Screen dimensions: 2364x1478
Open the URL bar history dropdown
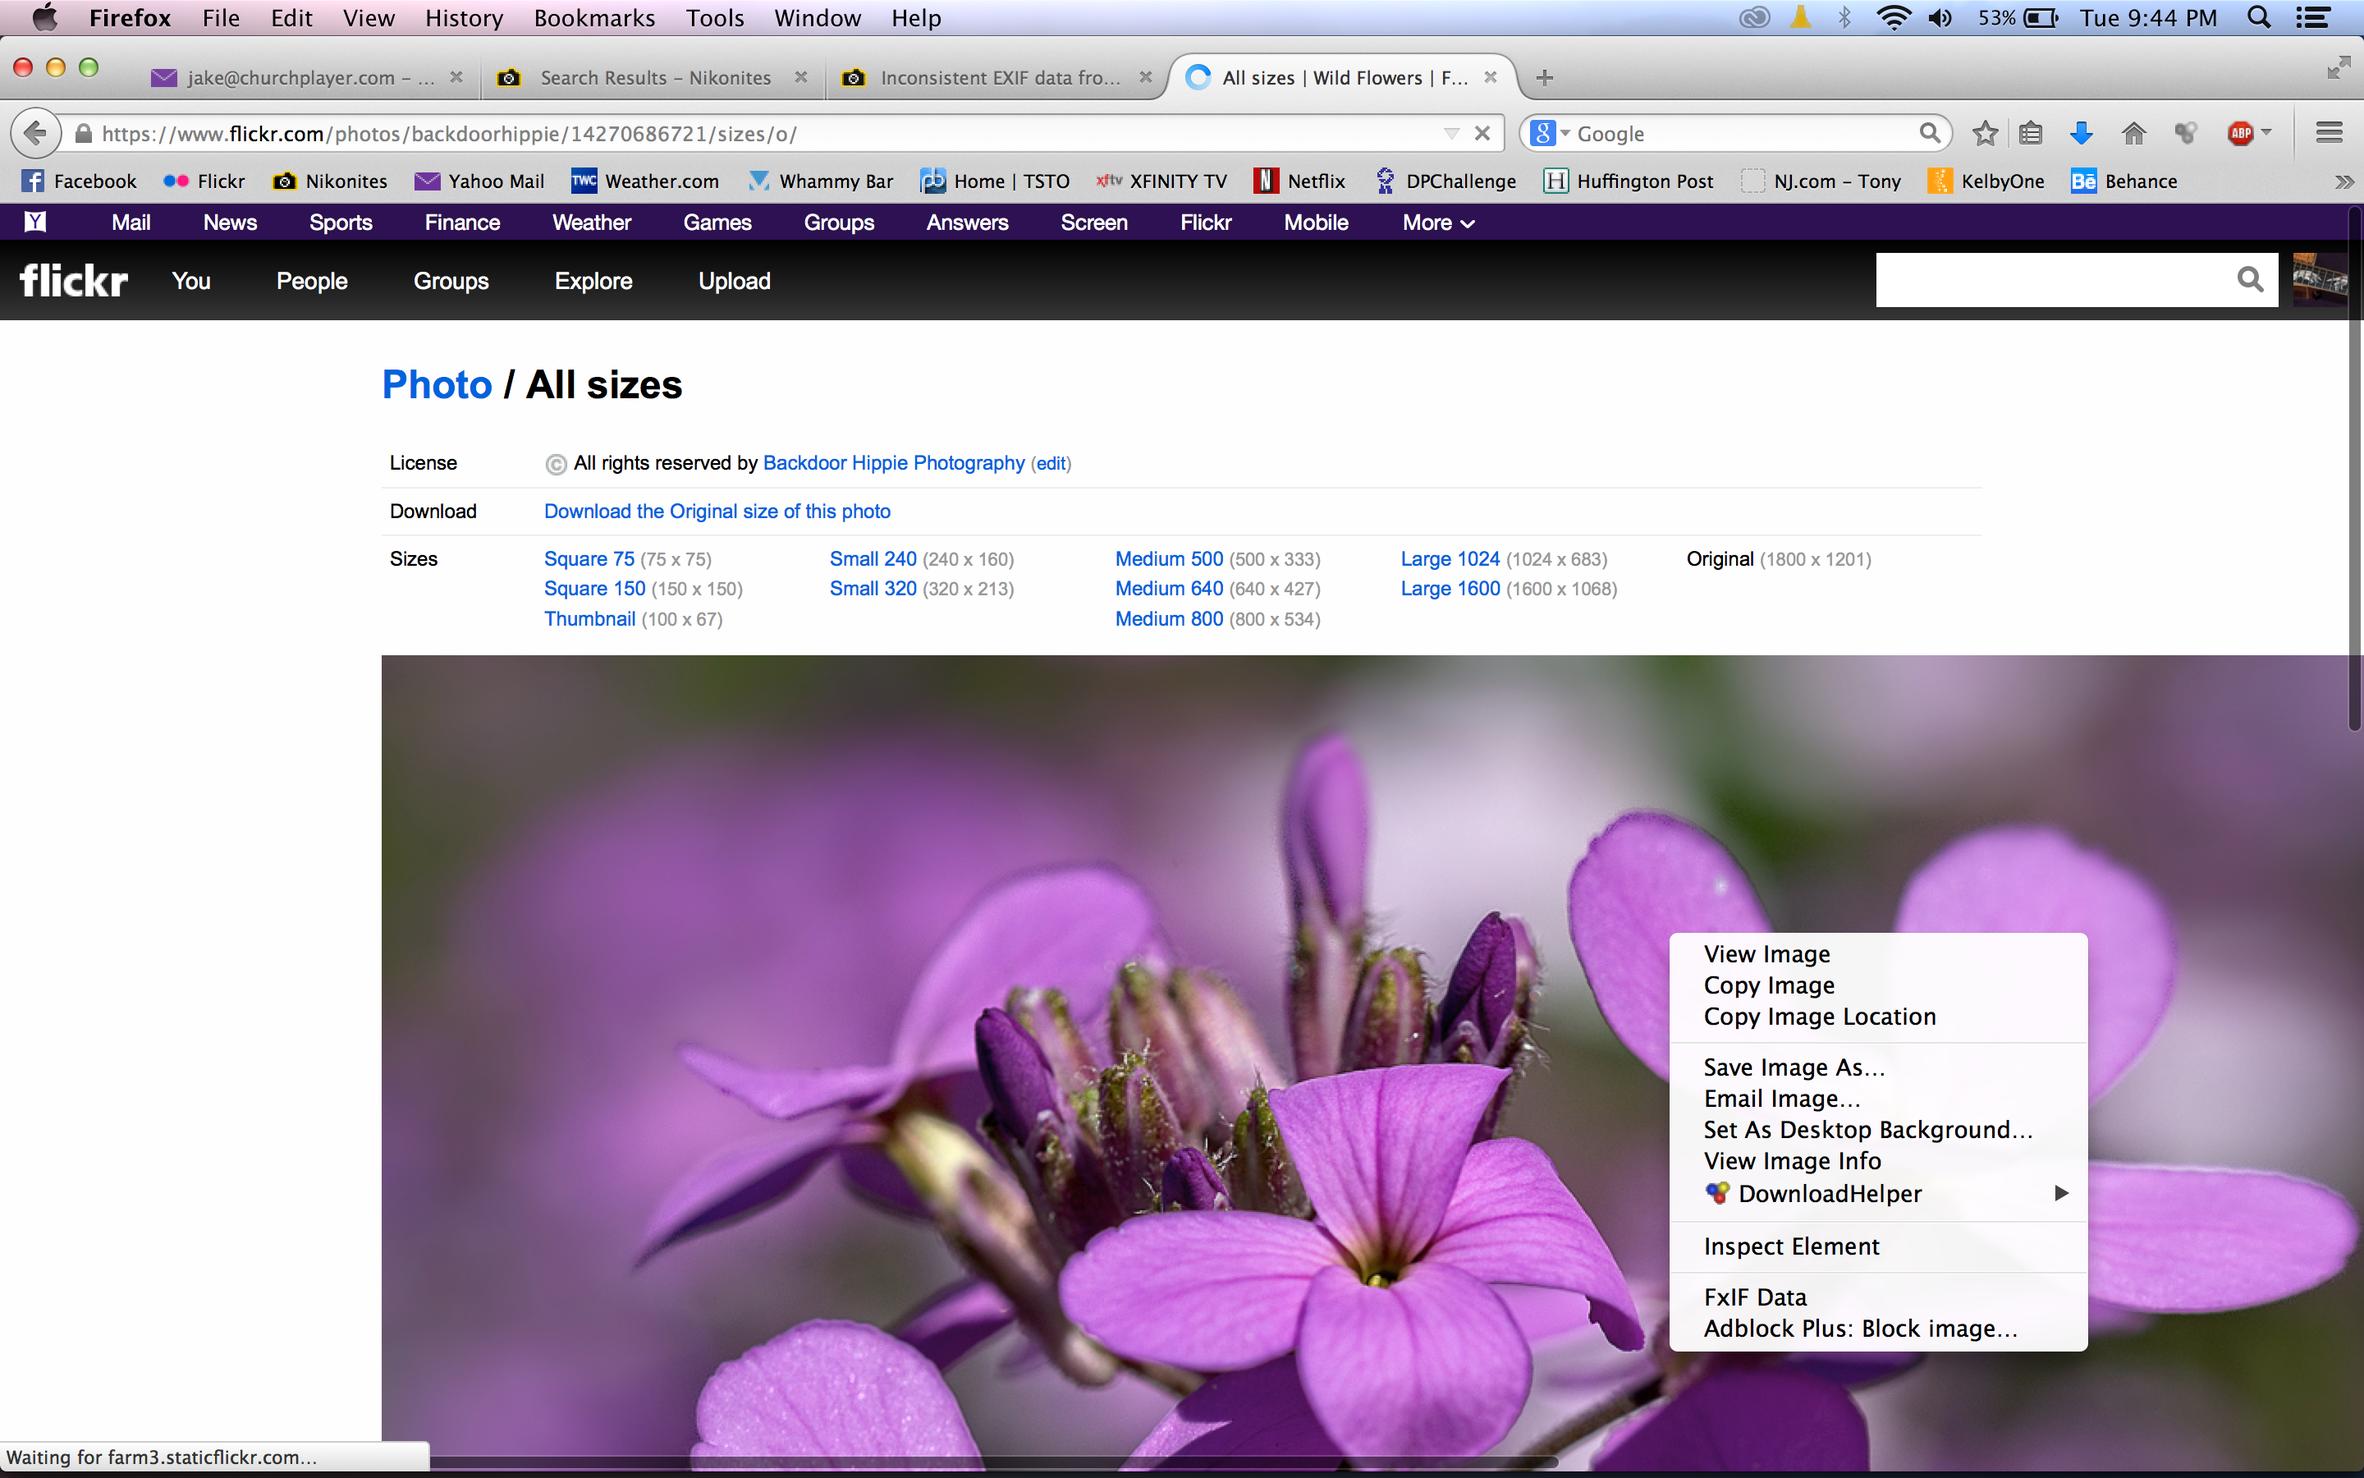click(1451, 133)
